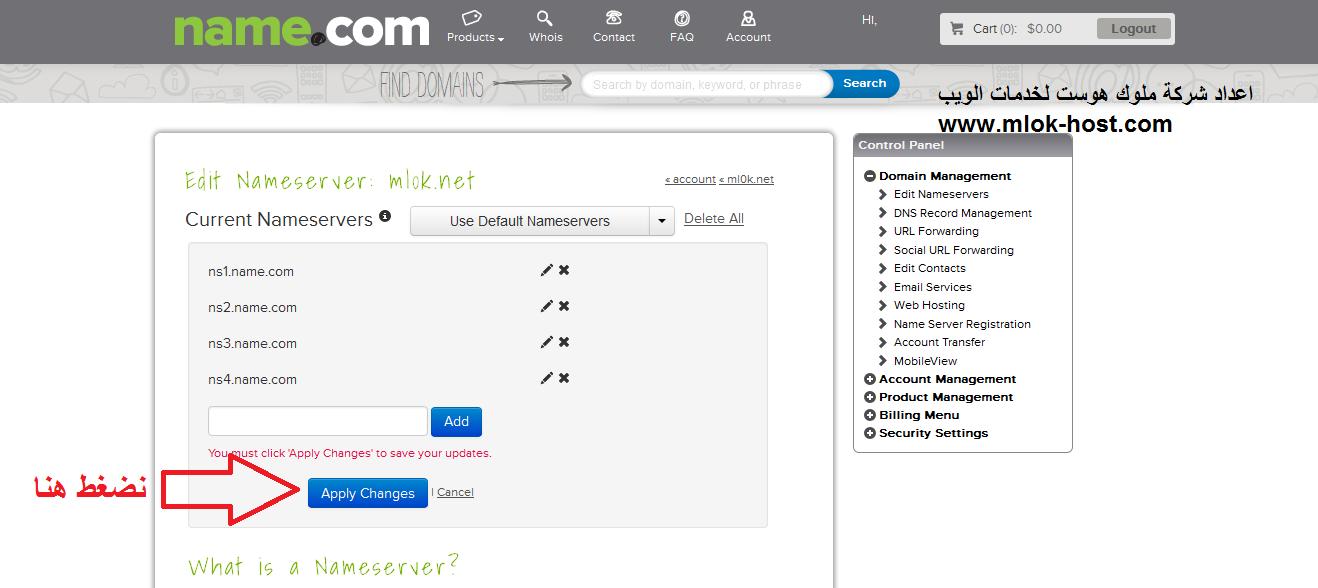Click the Cancel link
This screenshot has height=588, width=1318.
455,492
